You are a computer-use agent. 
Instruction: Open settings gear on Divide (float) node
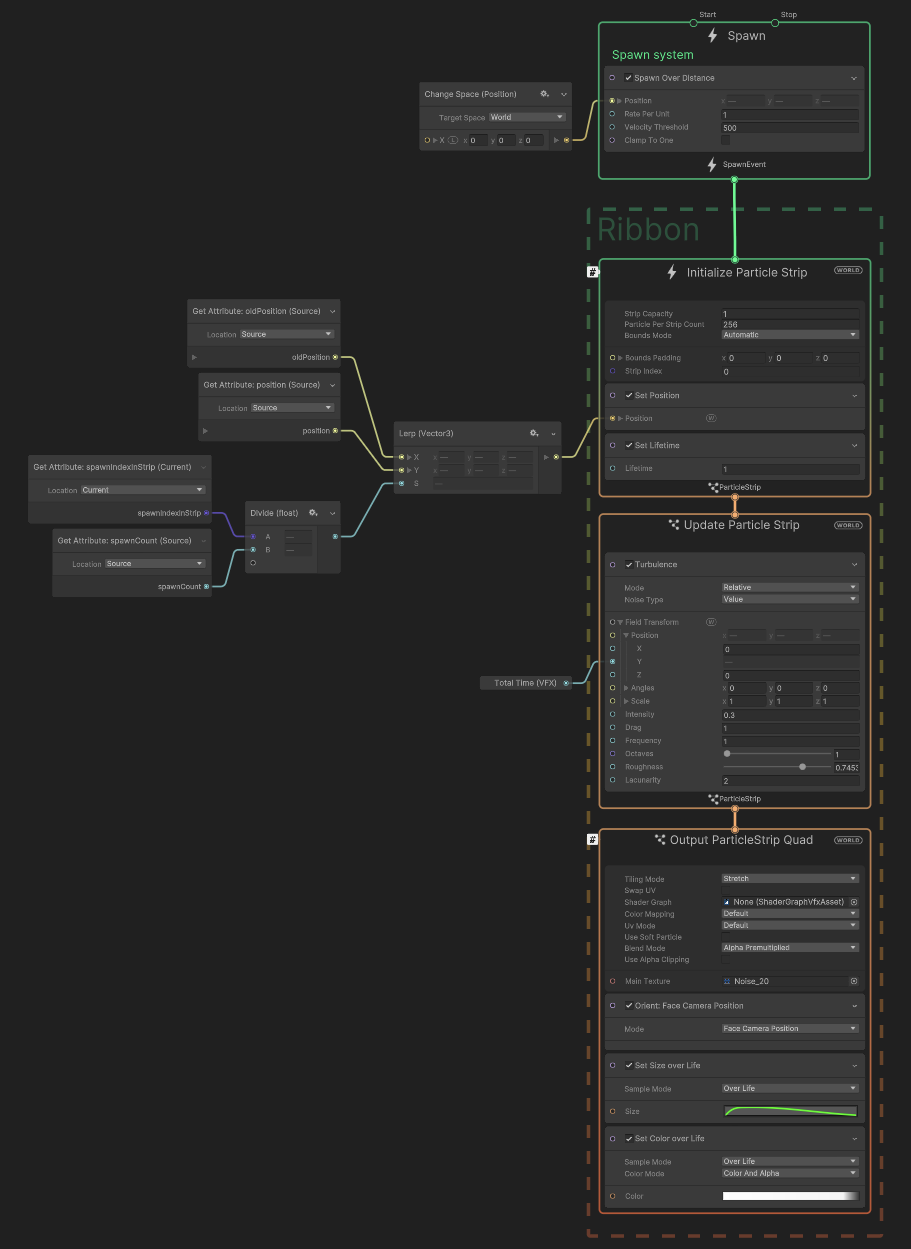pos(313,513)
